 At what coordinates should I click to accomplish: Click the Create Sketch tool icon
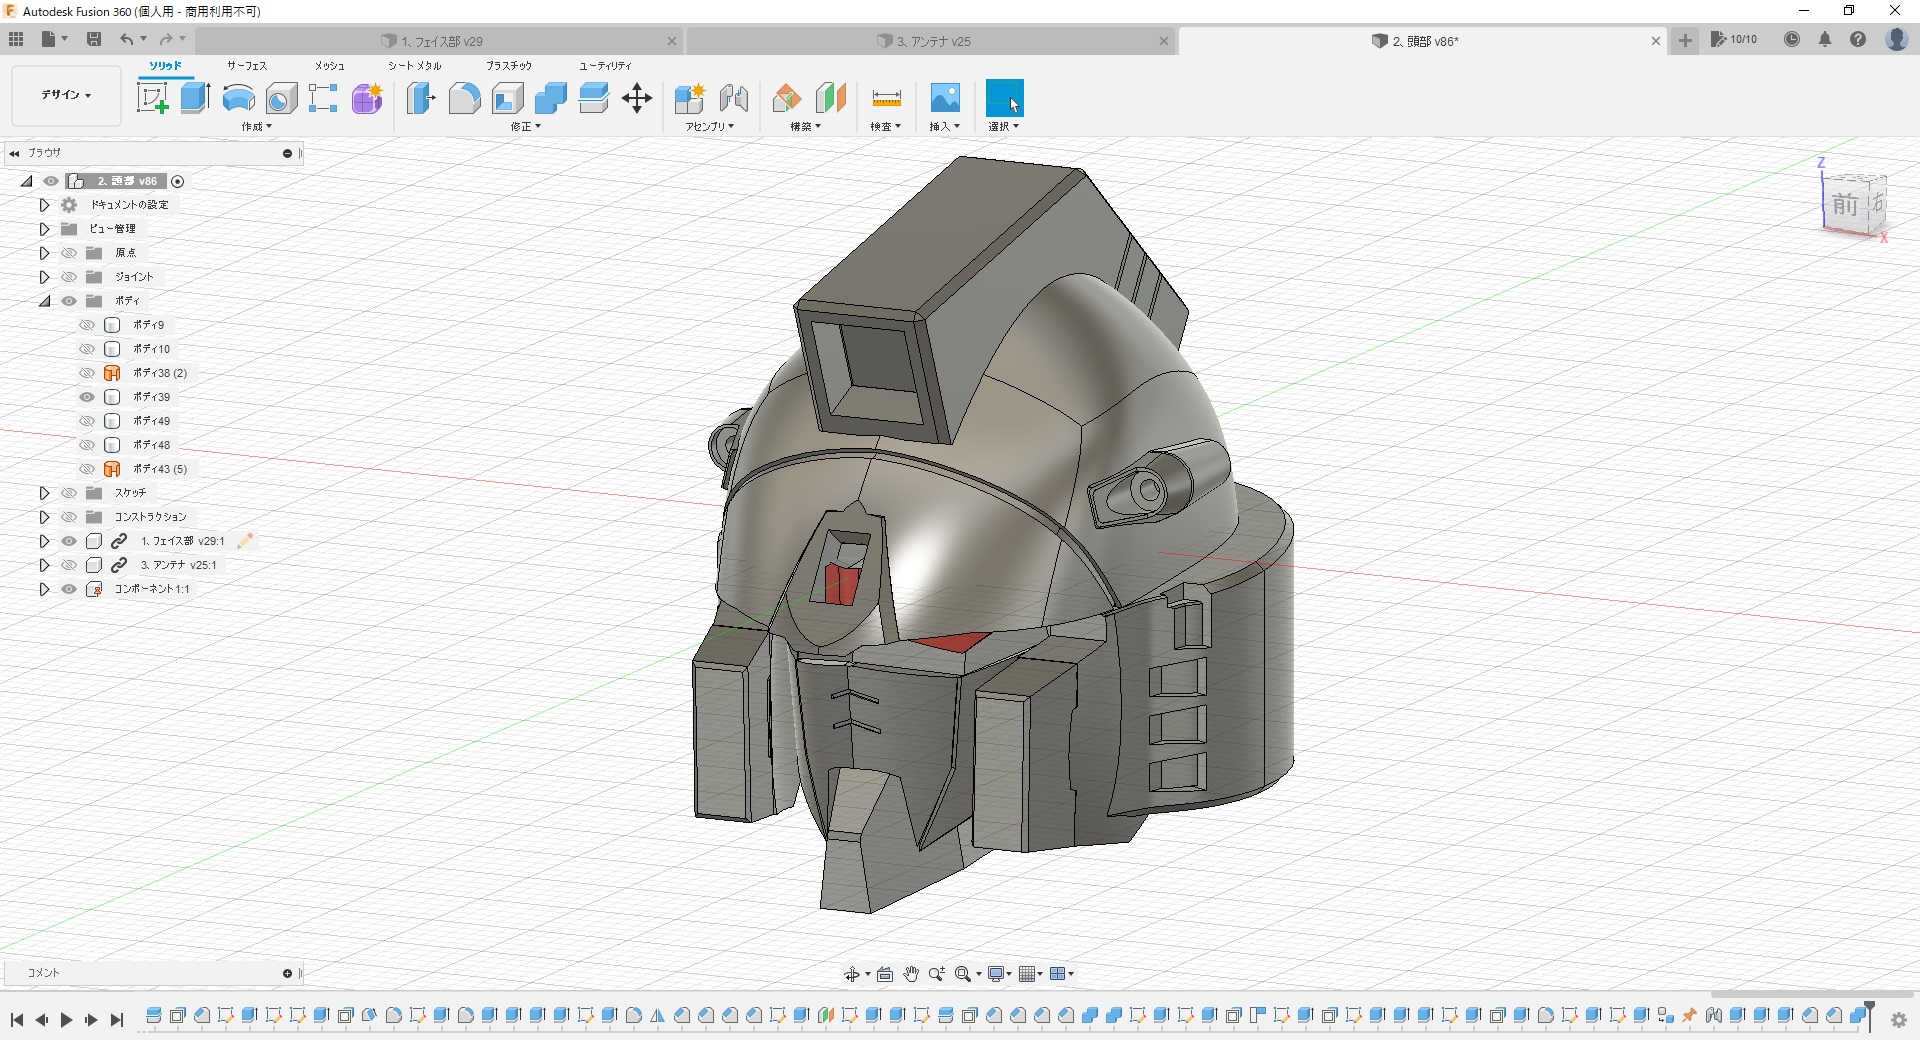coord(152,98)
